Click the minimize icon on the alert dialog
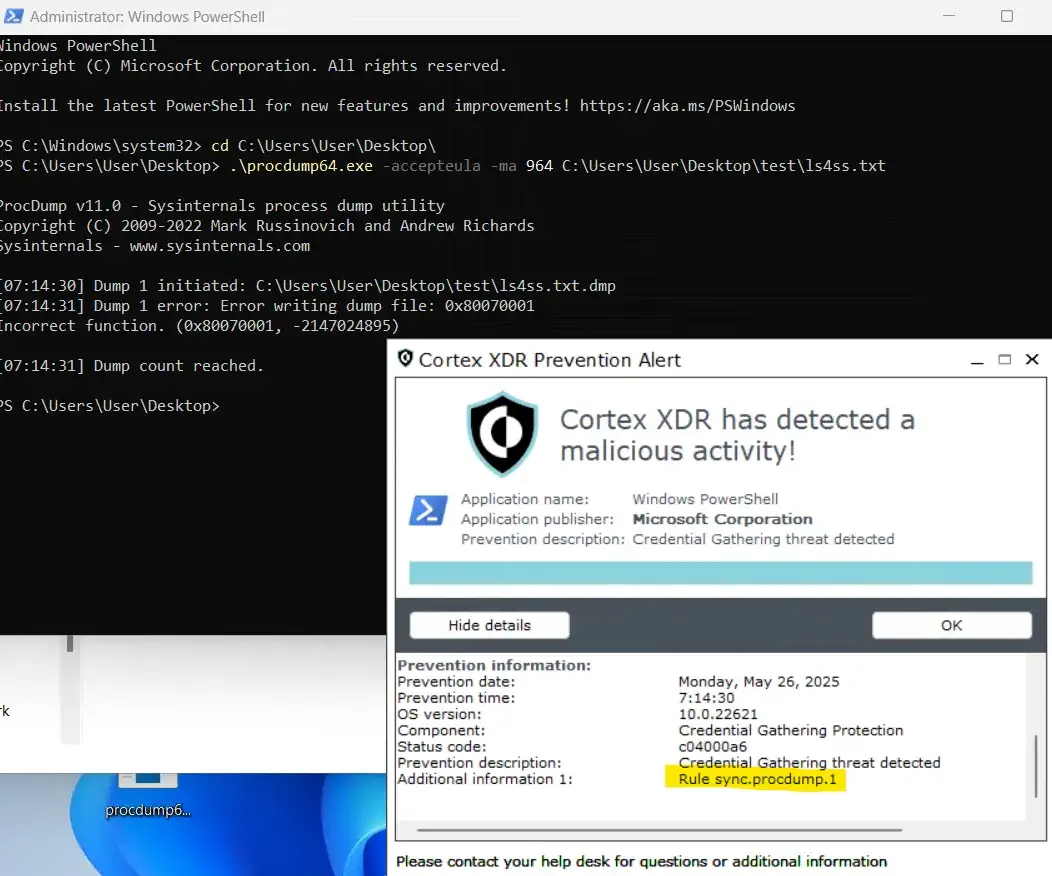The width and height of the screenshot is (1052, 876). (976, 360)
